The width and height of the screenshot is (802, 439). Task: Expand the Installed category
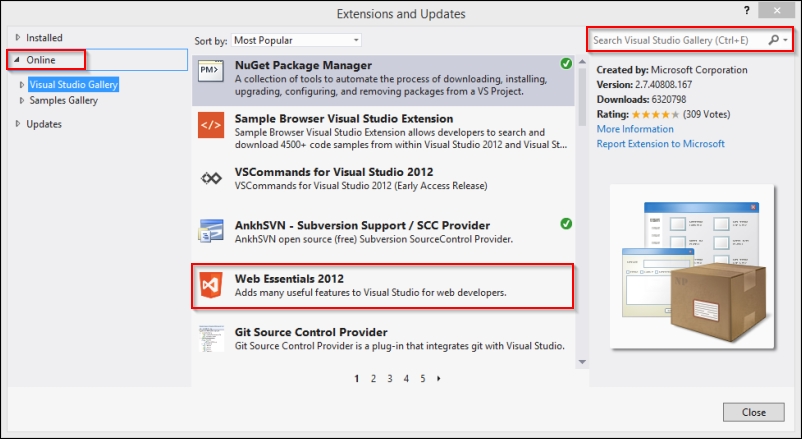(x=17, y=38)
